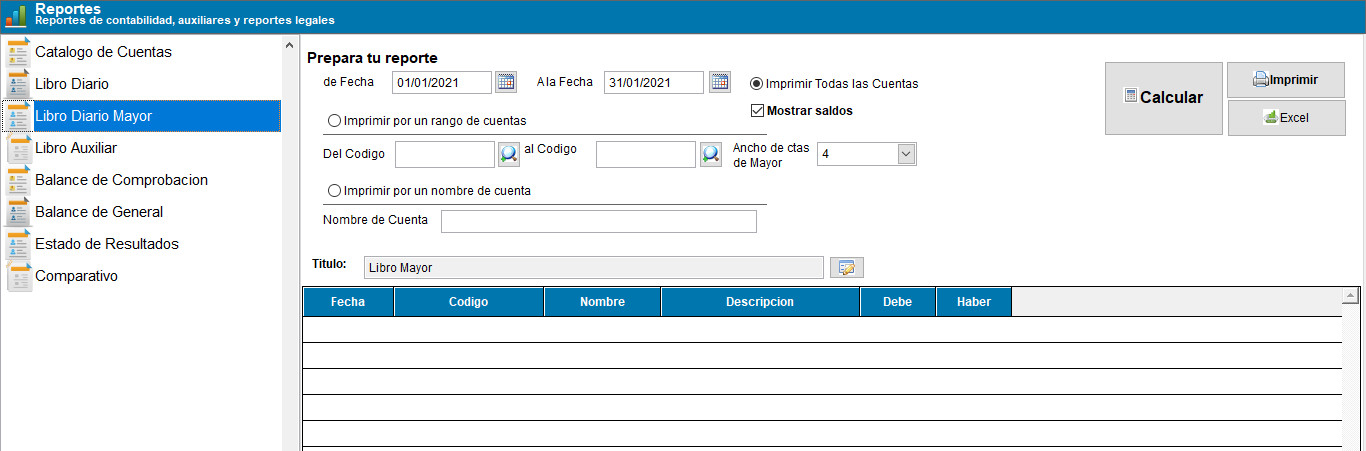Export the report with the Excel button
The image size is (1366, 451).
[x=1286, y=118]
